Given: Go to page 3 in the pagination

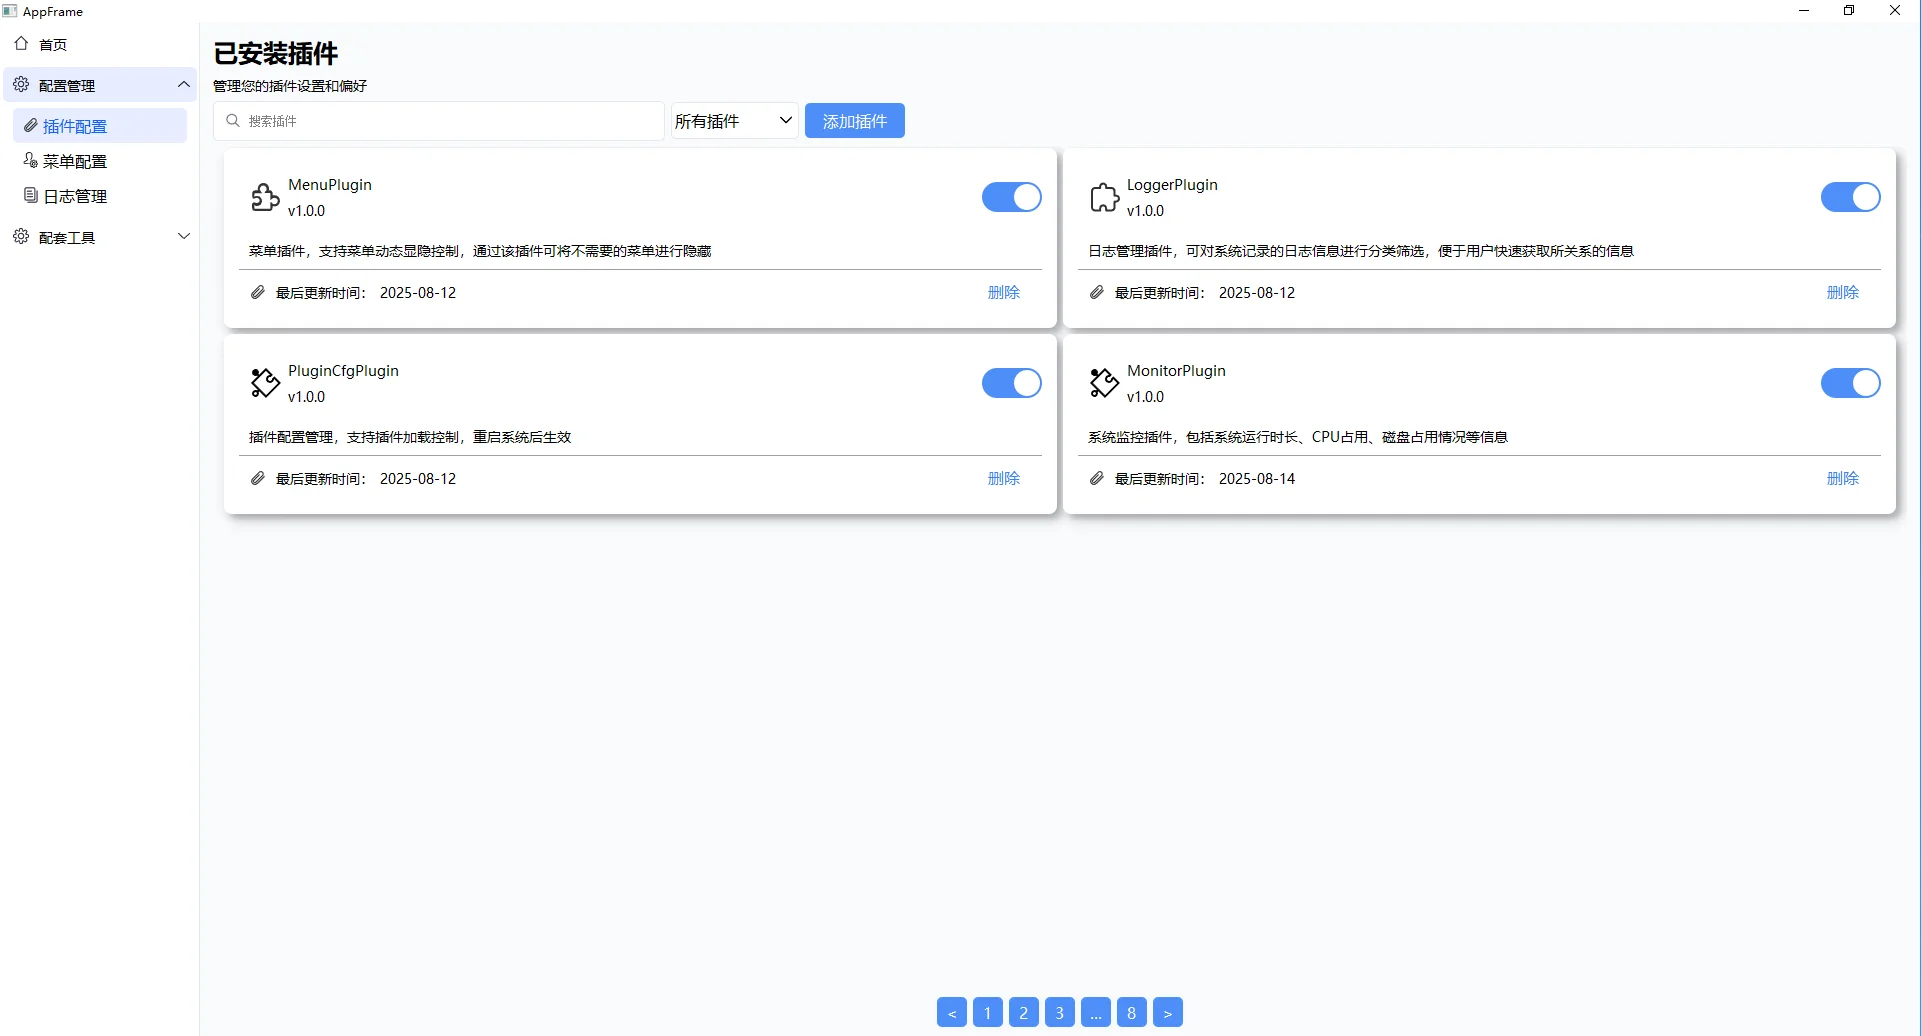Looking at the screenshot, I should point(1059,1012).
